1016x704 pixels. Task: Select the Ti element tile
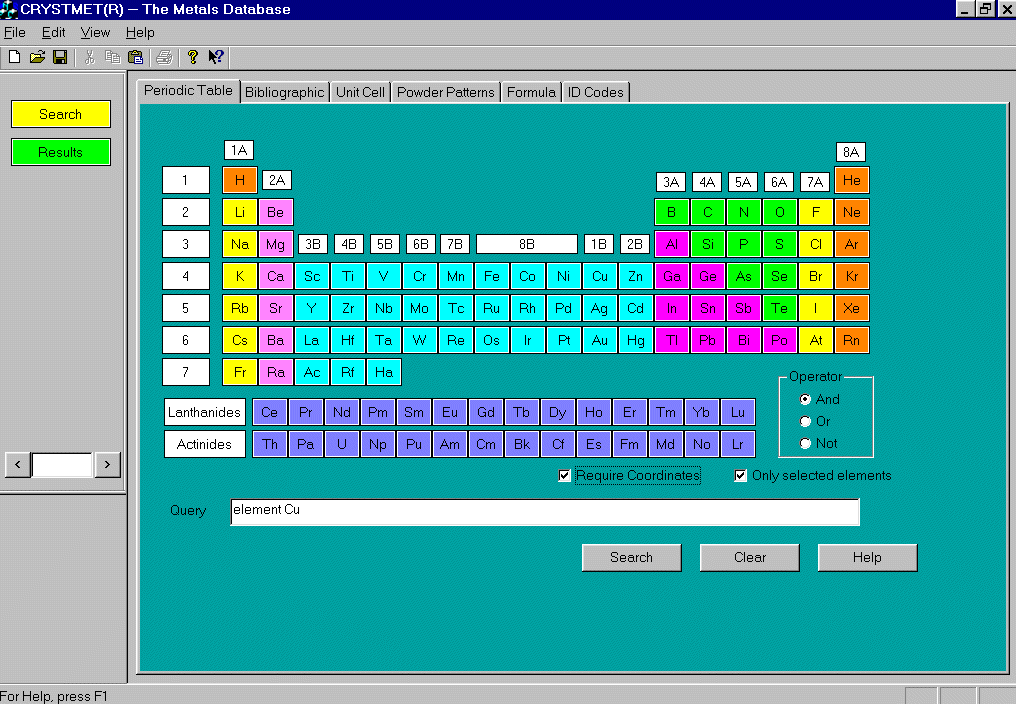(348, 276)
